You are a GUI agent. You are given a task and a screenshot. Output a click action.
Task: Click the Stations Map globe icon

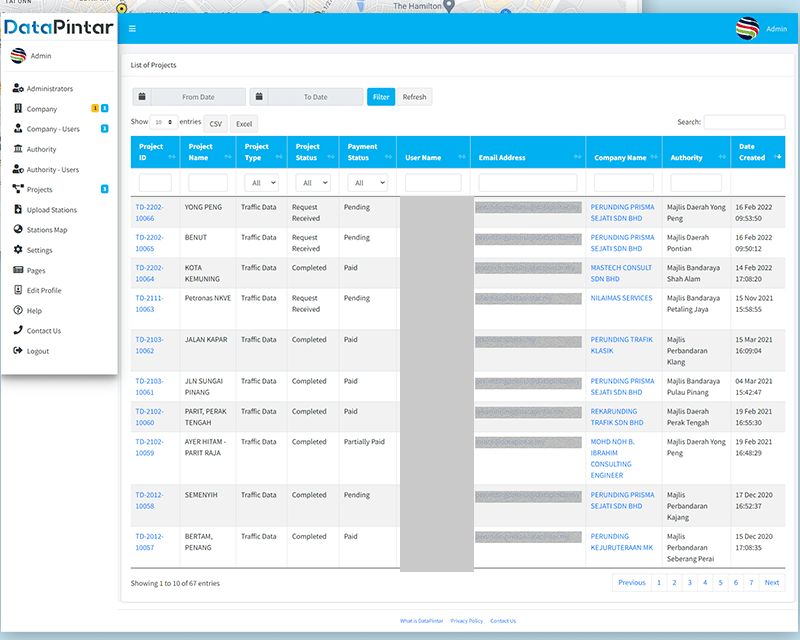point(18,230)
